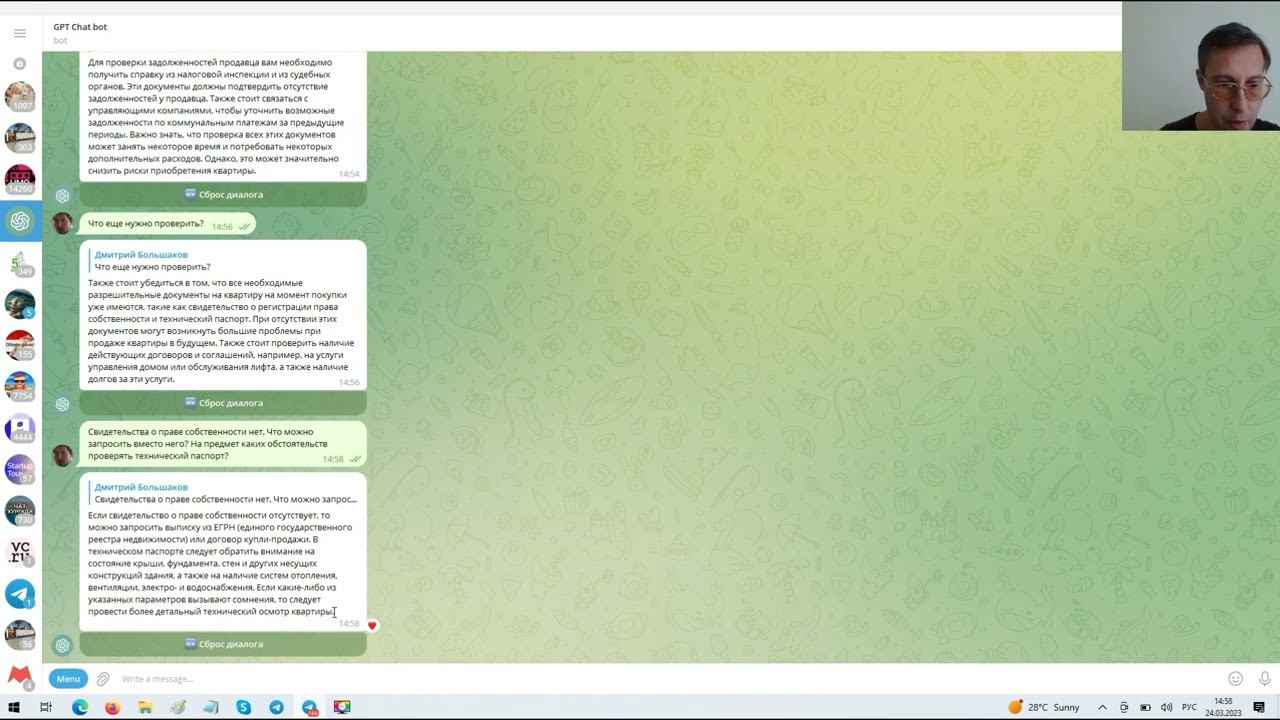Viewport: 1280px width, 720px height.
Task: Click the sent message 'Свидетельства о праве собственности нет'
Action: tap(223, 444)
